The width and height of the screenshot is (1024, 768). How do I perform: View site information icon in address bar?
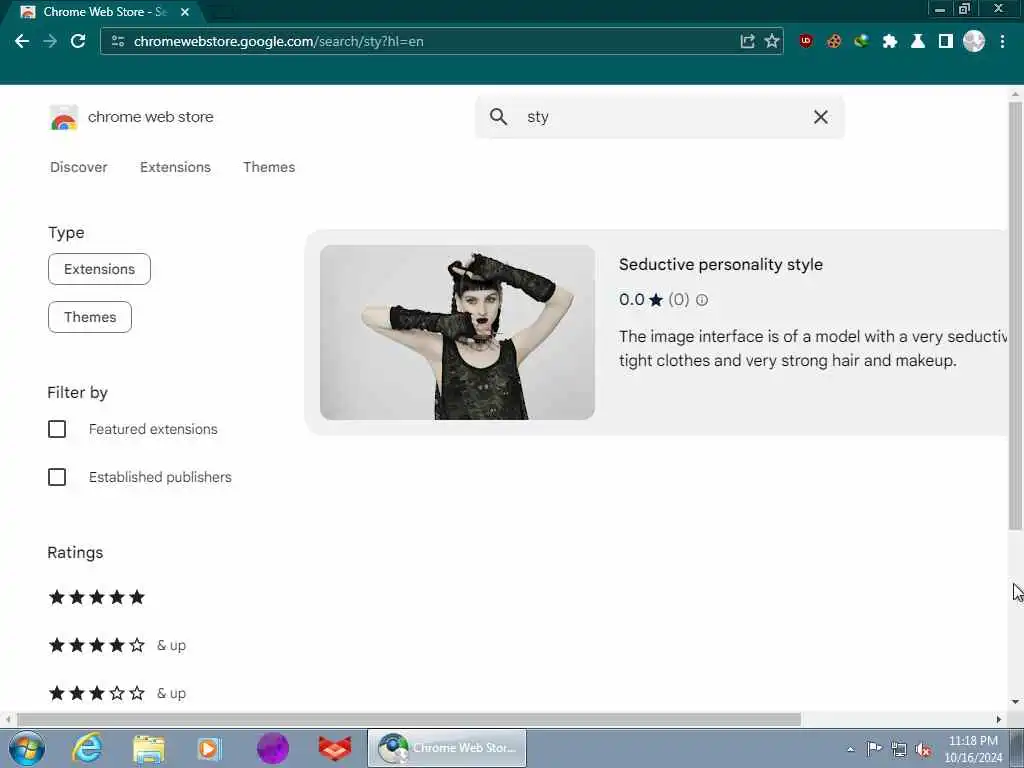click(x=118, y=41)
